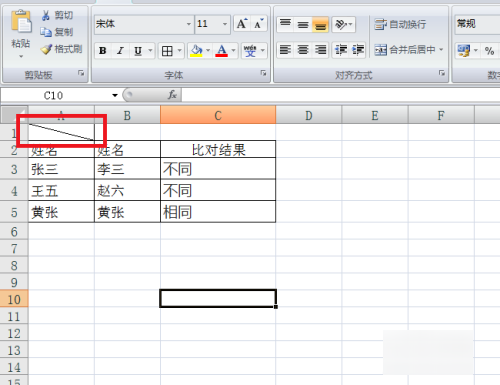The image size is (500, 385).
Task: Toggle bottom vertical alignment
Action: (320, 25)
